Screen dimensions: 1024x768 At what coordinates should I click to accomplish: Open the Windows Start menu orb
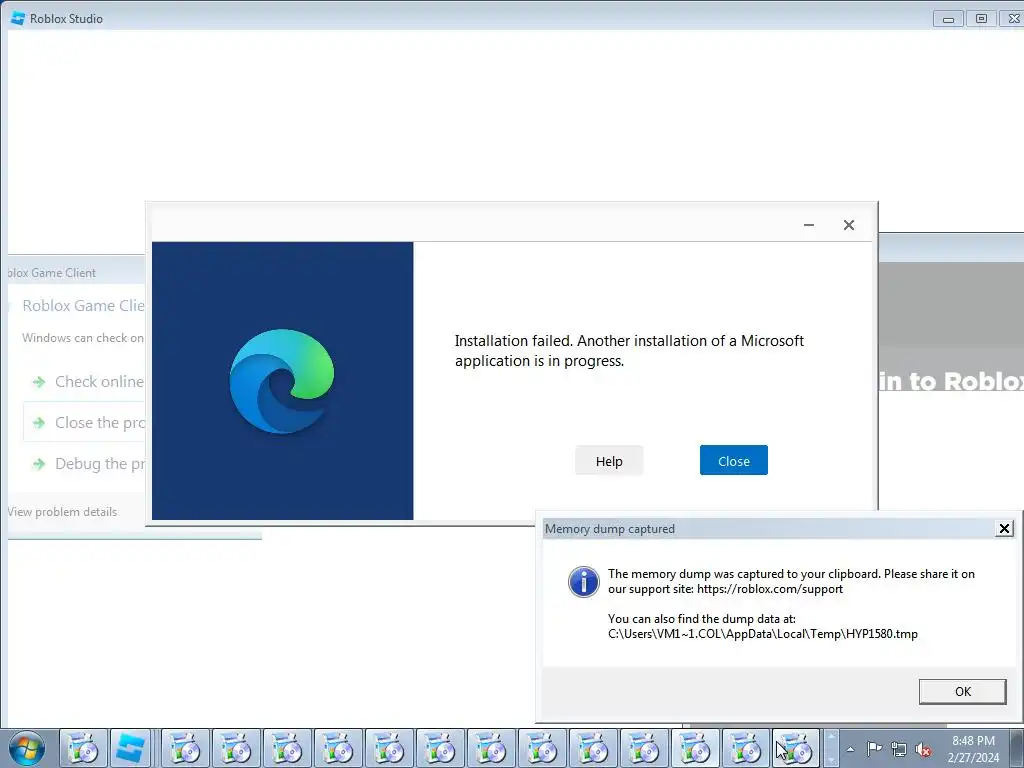[27, 748]
